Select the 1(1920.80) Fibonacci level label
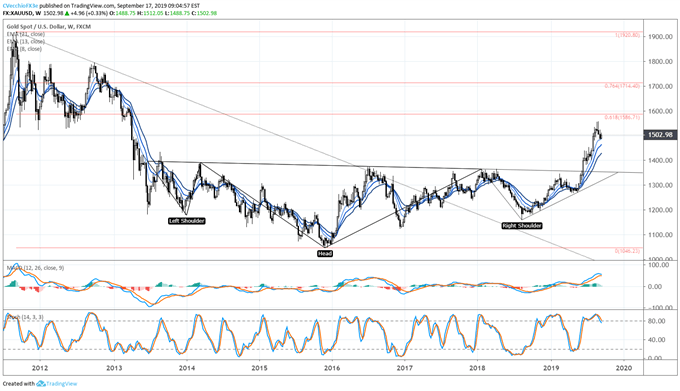The height and width of the screenshot is (391, 680). 628,35
